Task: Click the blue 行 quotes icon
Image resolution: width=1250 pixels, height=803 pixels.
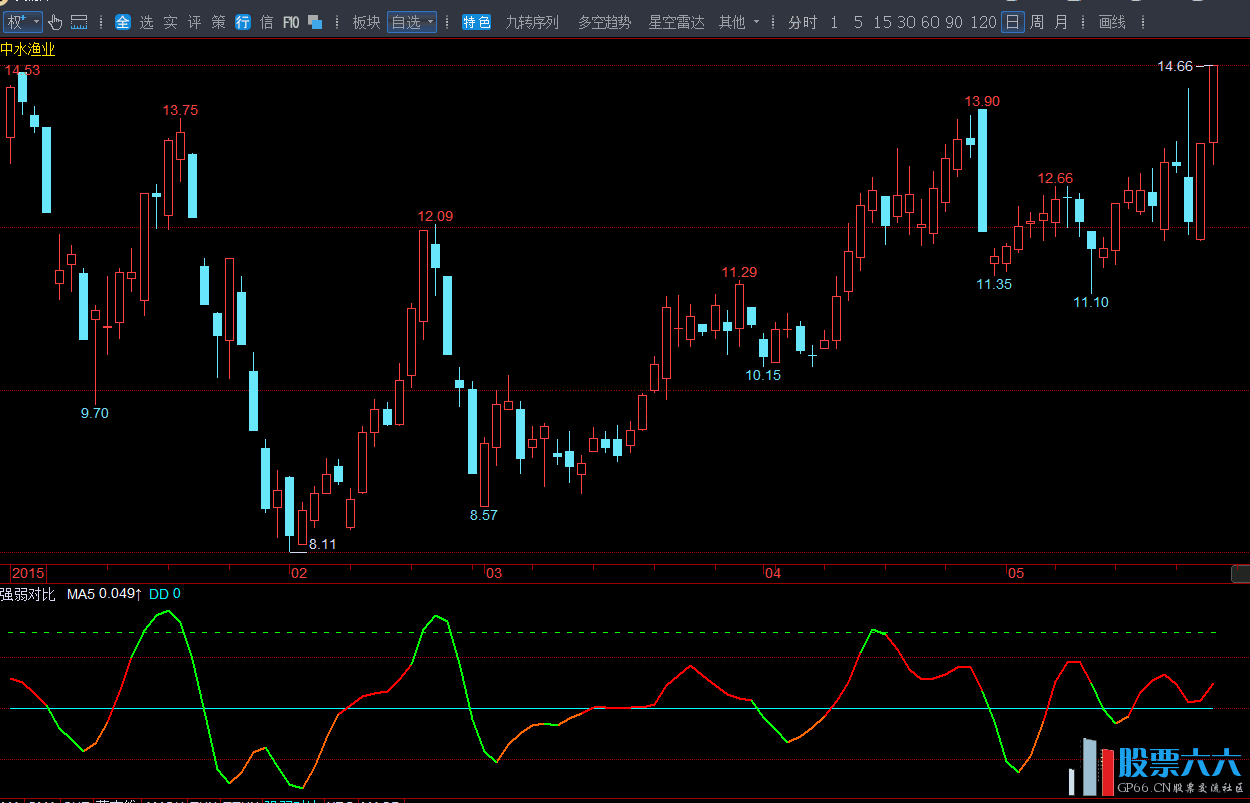Action: click(243, 22)
